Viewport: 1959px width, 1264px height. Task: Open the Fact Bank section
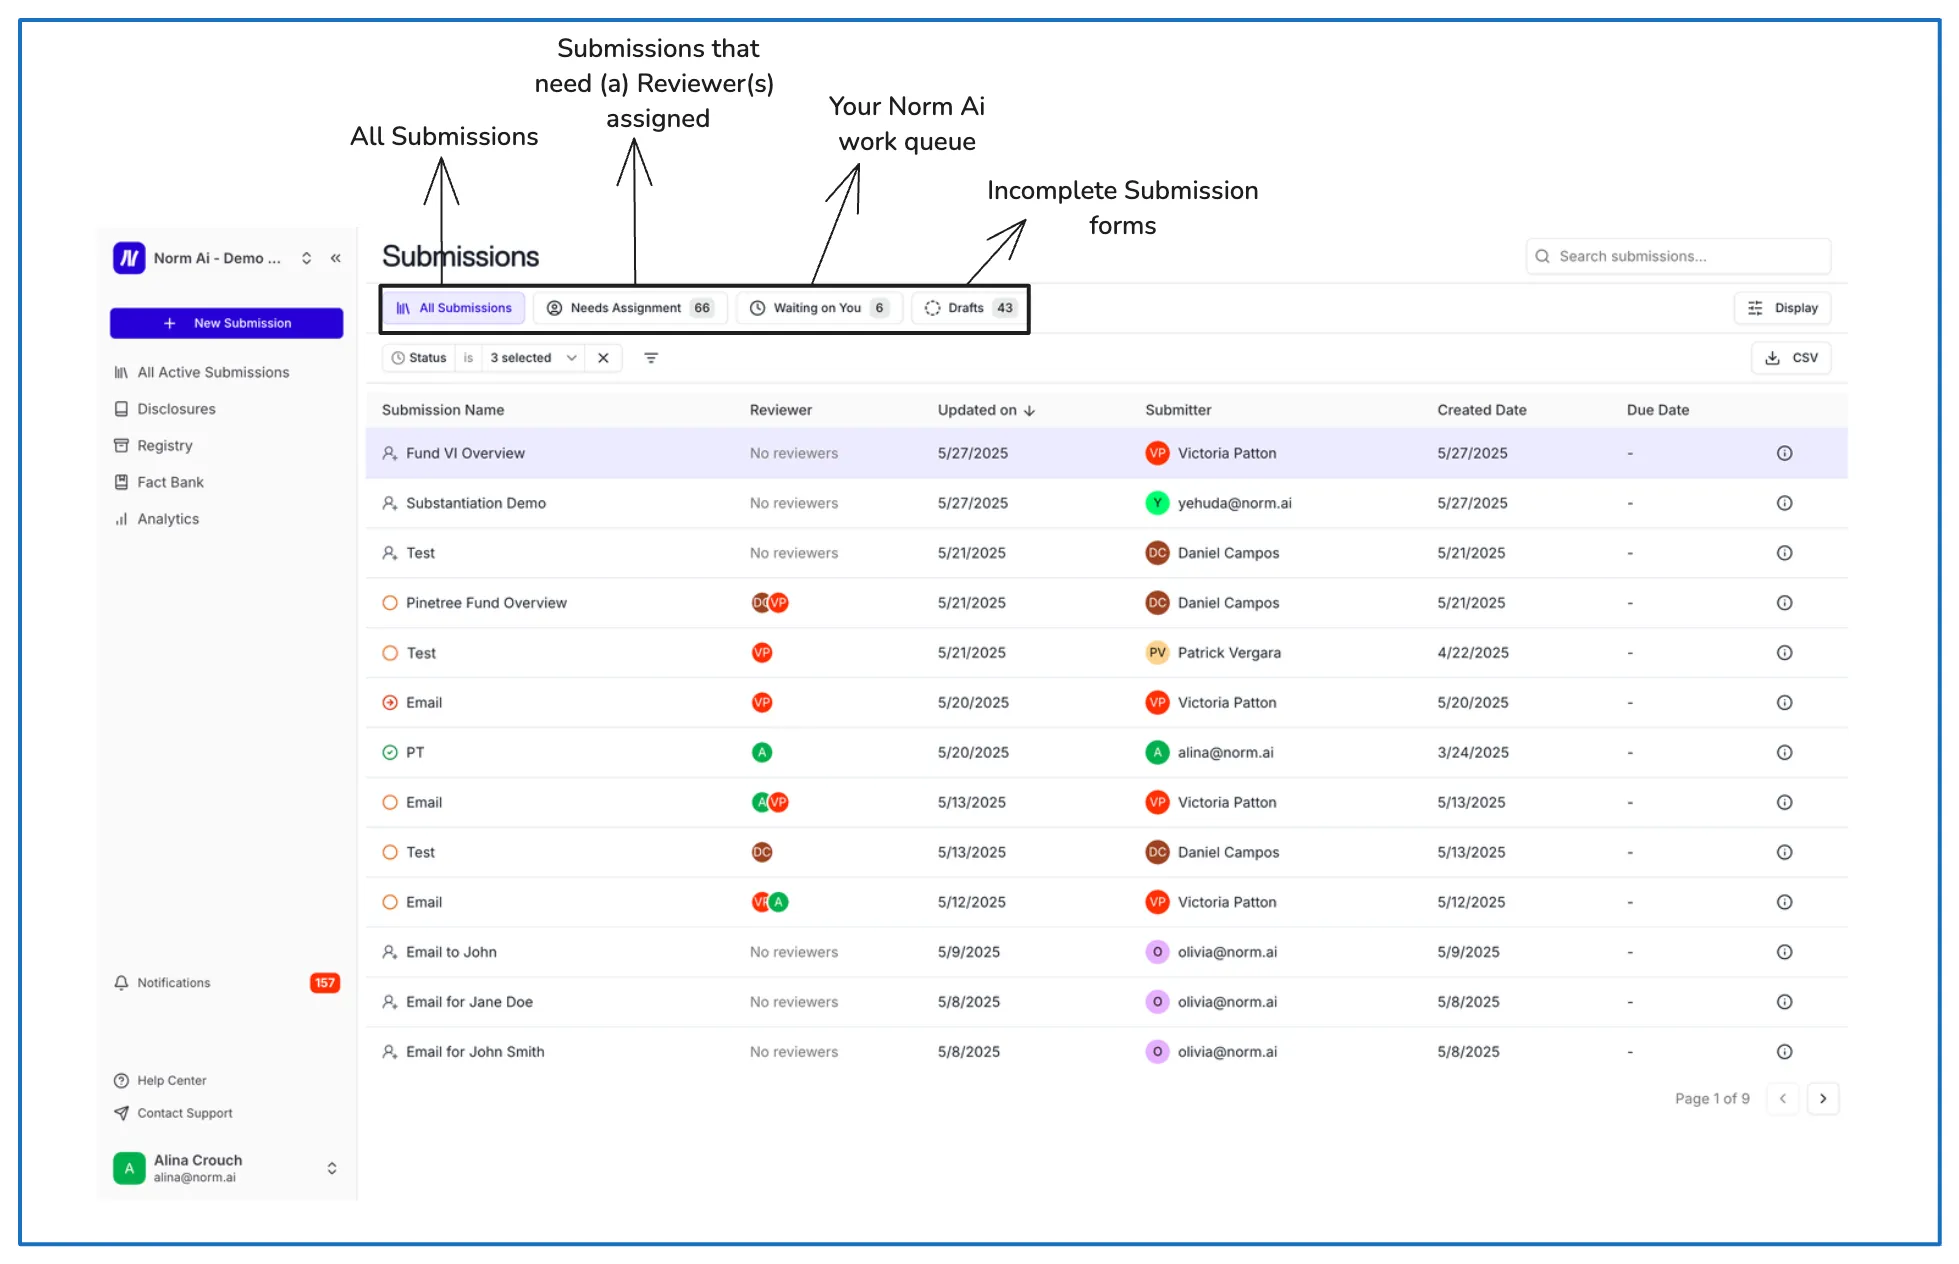point(159,482)
